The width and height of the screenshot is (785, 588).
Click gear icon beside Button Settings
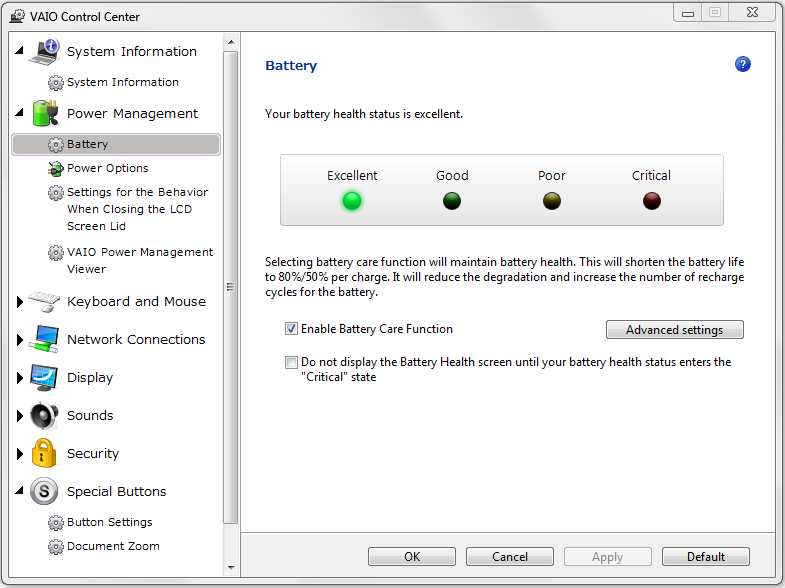(x=56, y=522)
